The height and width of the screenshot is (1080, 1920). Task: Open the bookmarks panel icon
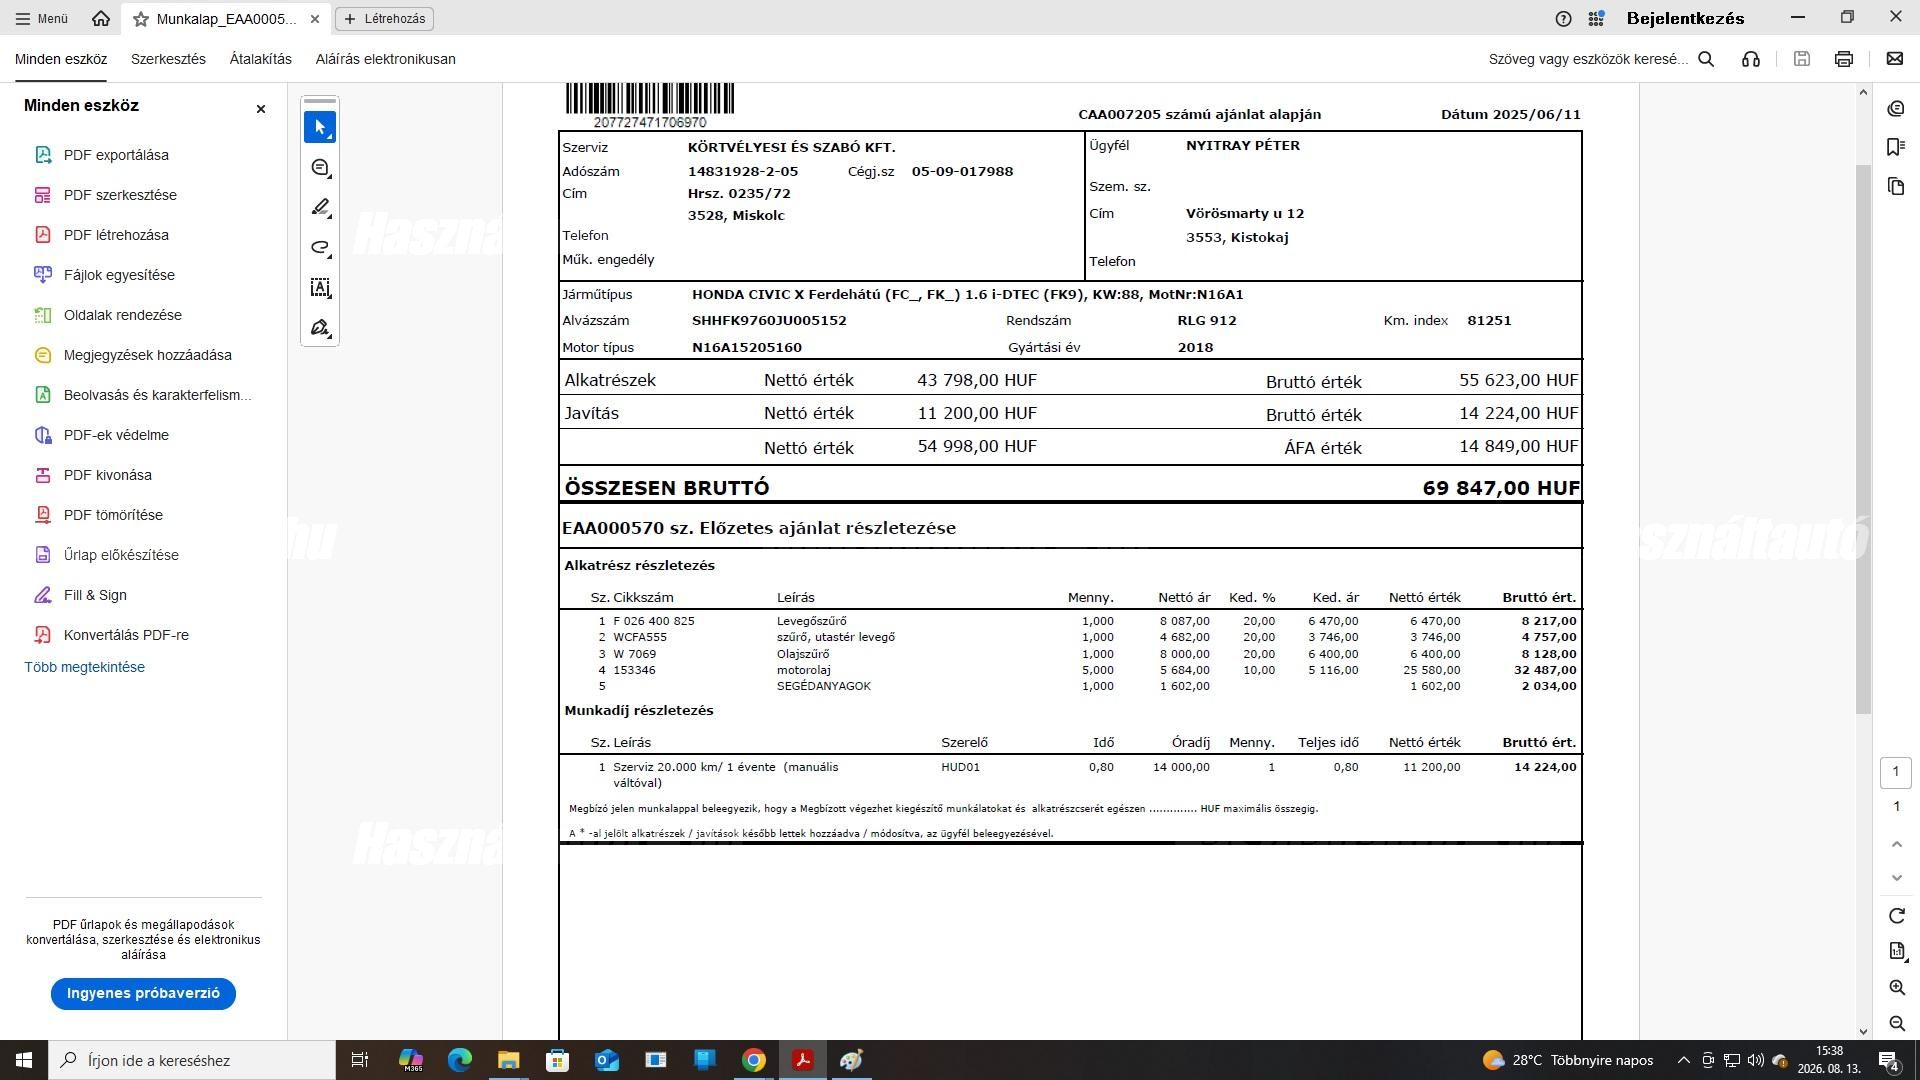[x=1896, y=147]
